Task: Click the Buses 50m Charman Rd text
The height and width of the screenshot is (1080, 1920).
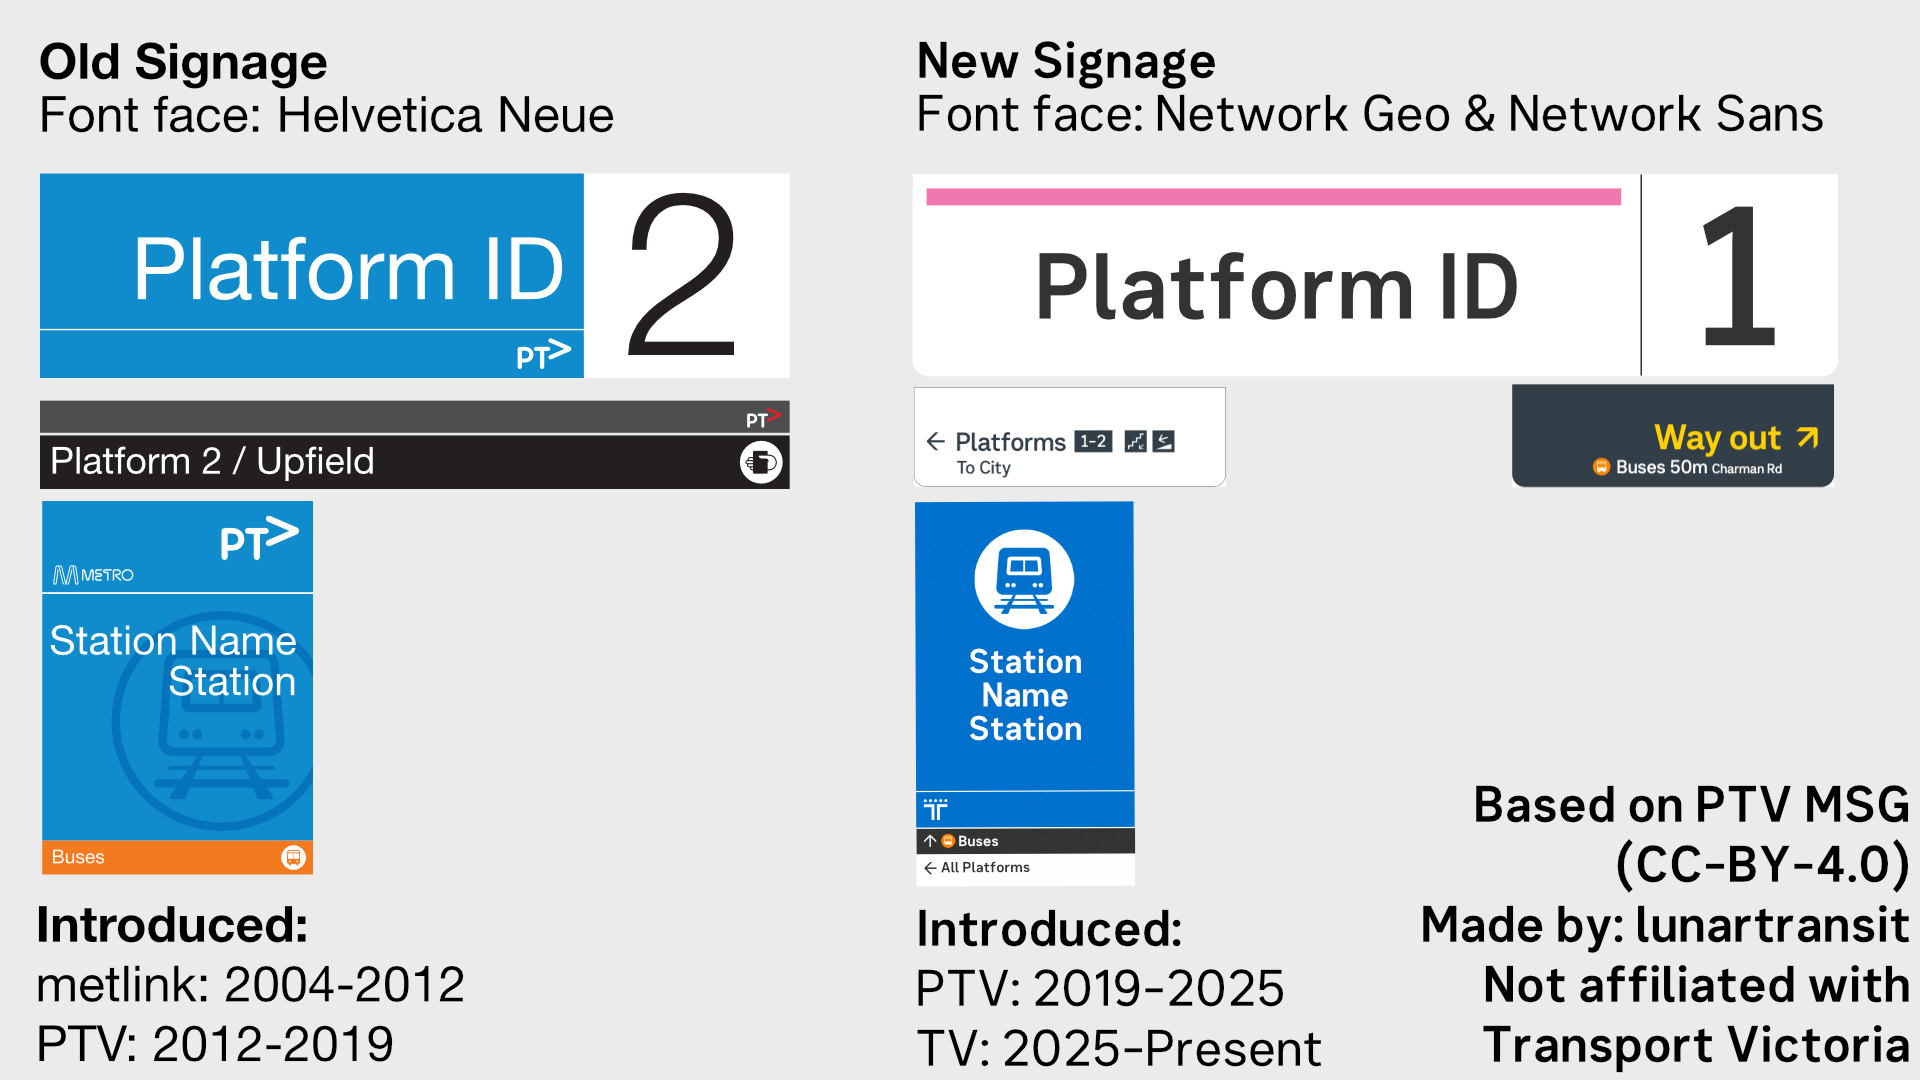Action: click(1698, 467)
